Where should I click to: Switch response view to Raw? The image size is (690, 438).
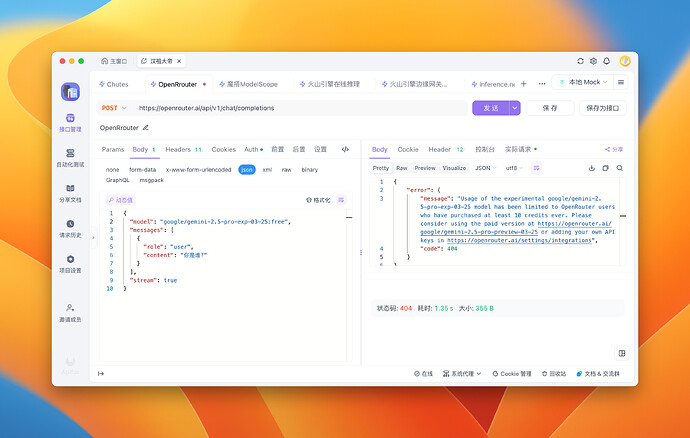click(x=401, y=168)
